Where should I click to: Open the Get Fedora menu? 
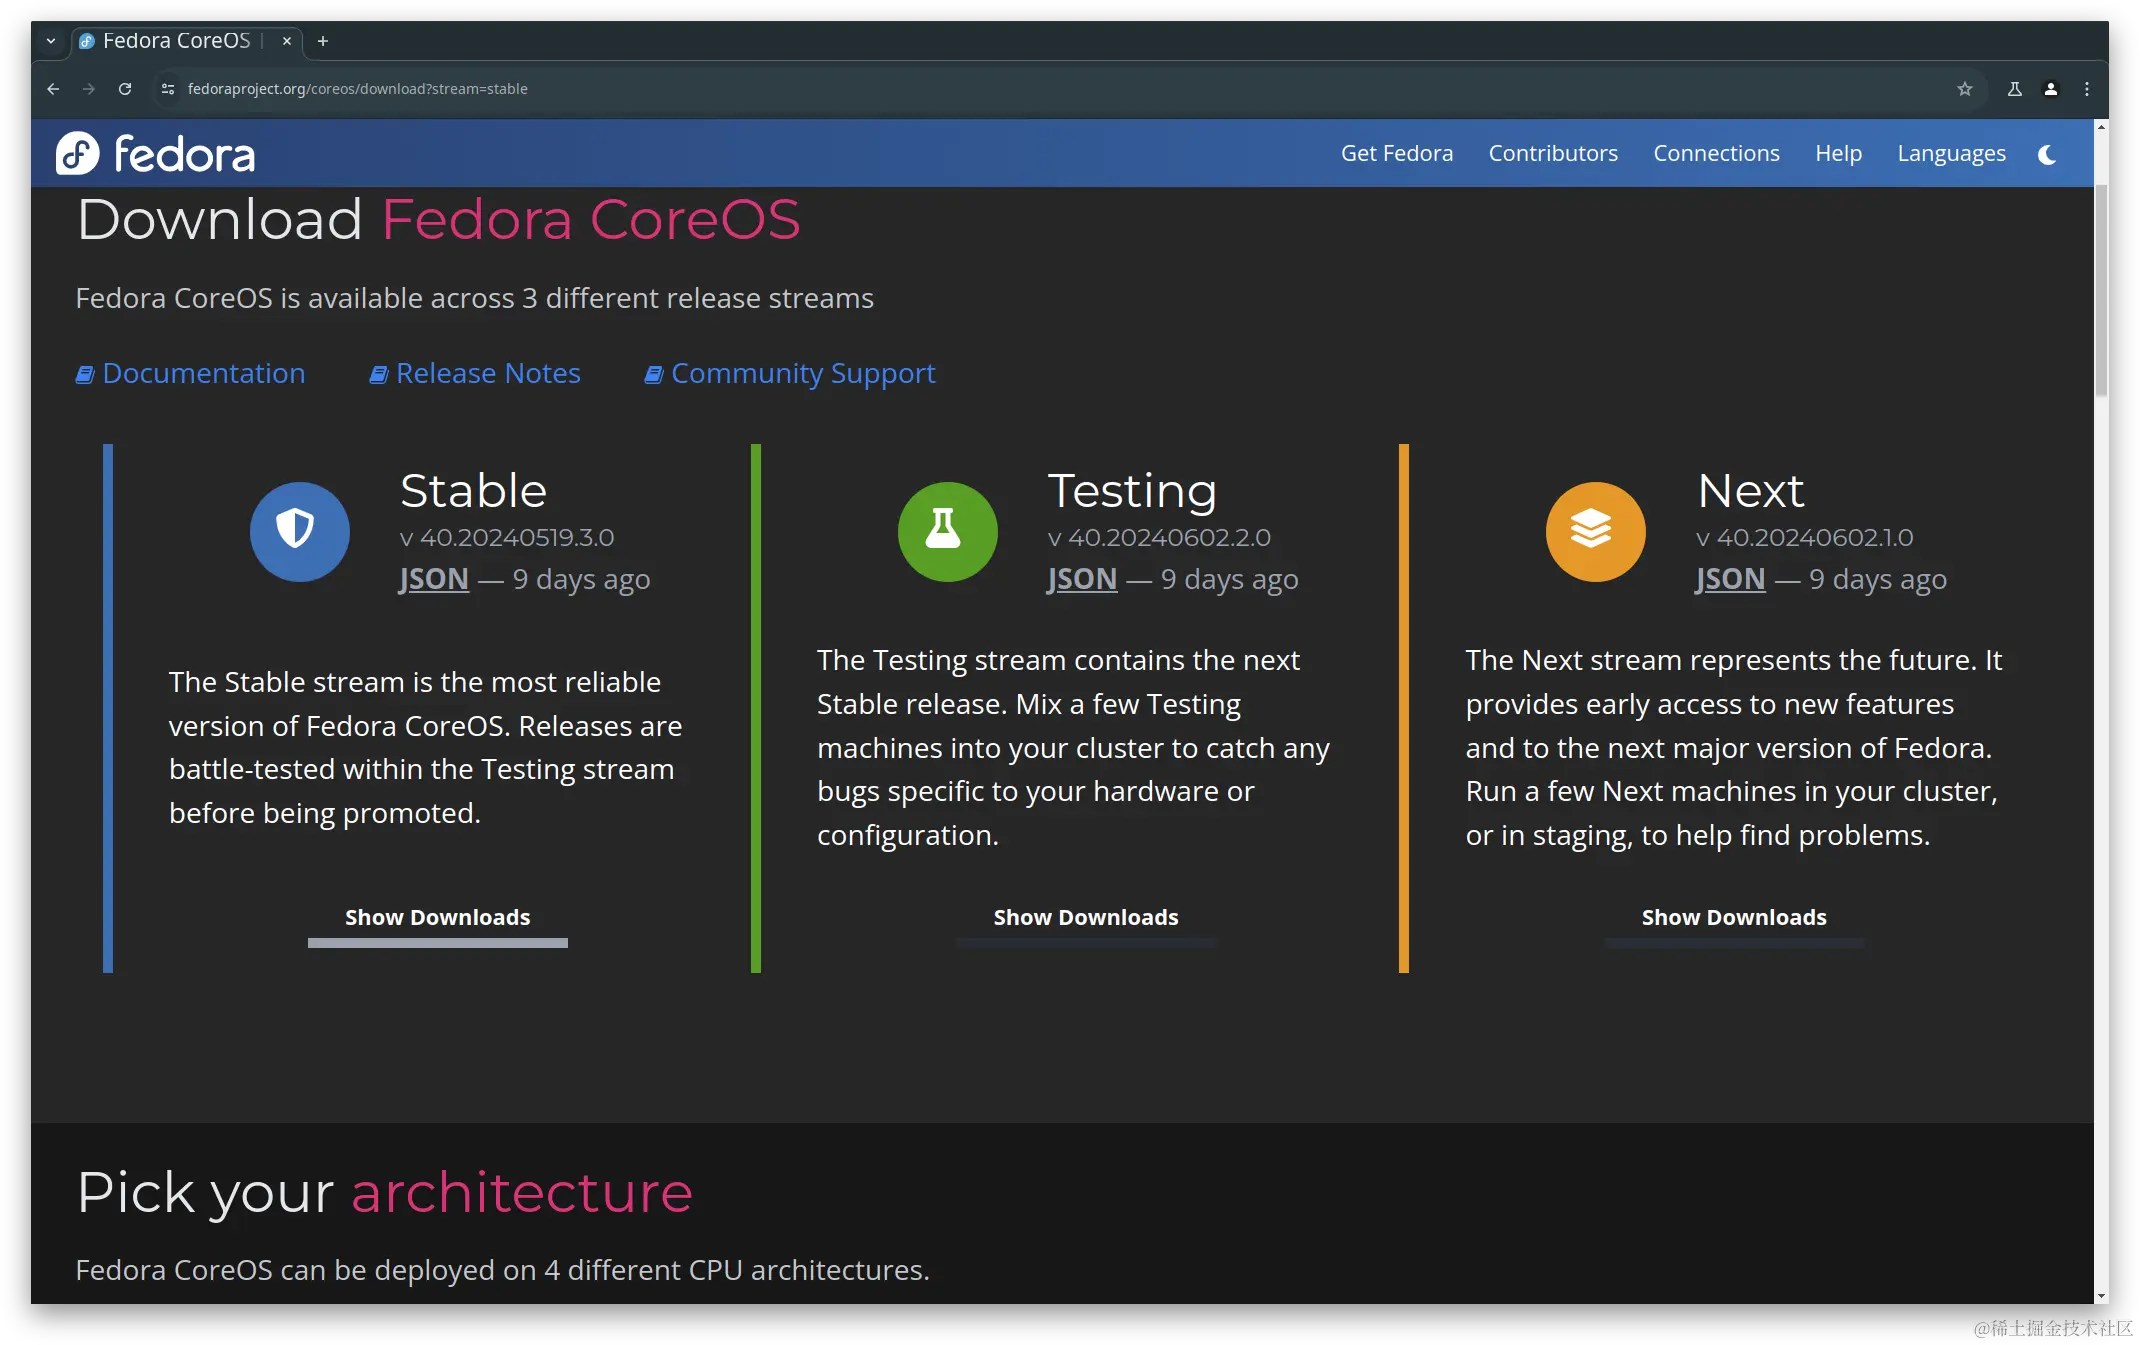1396,153
